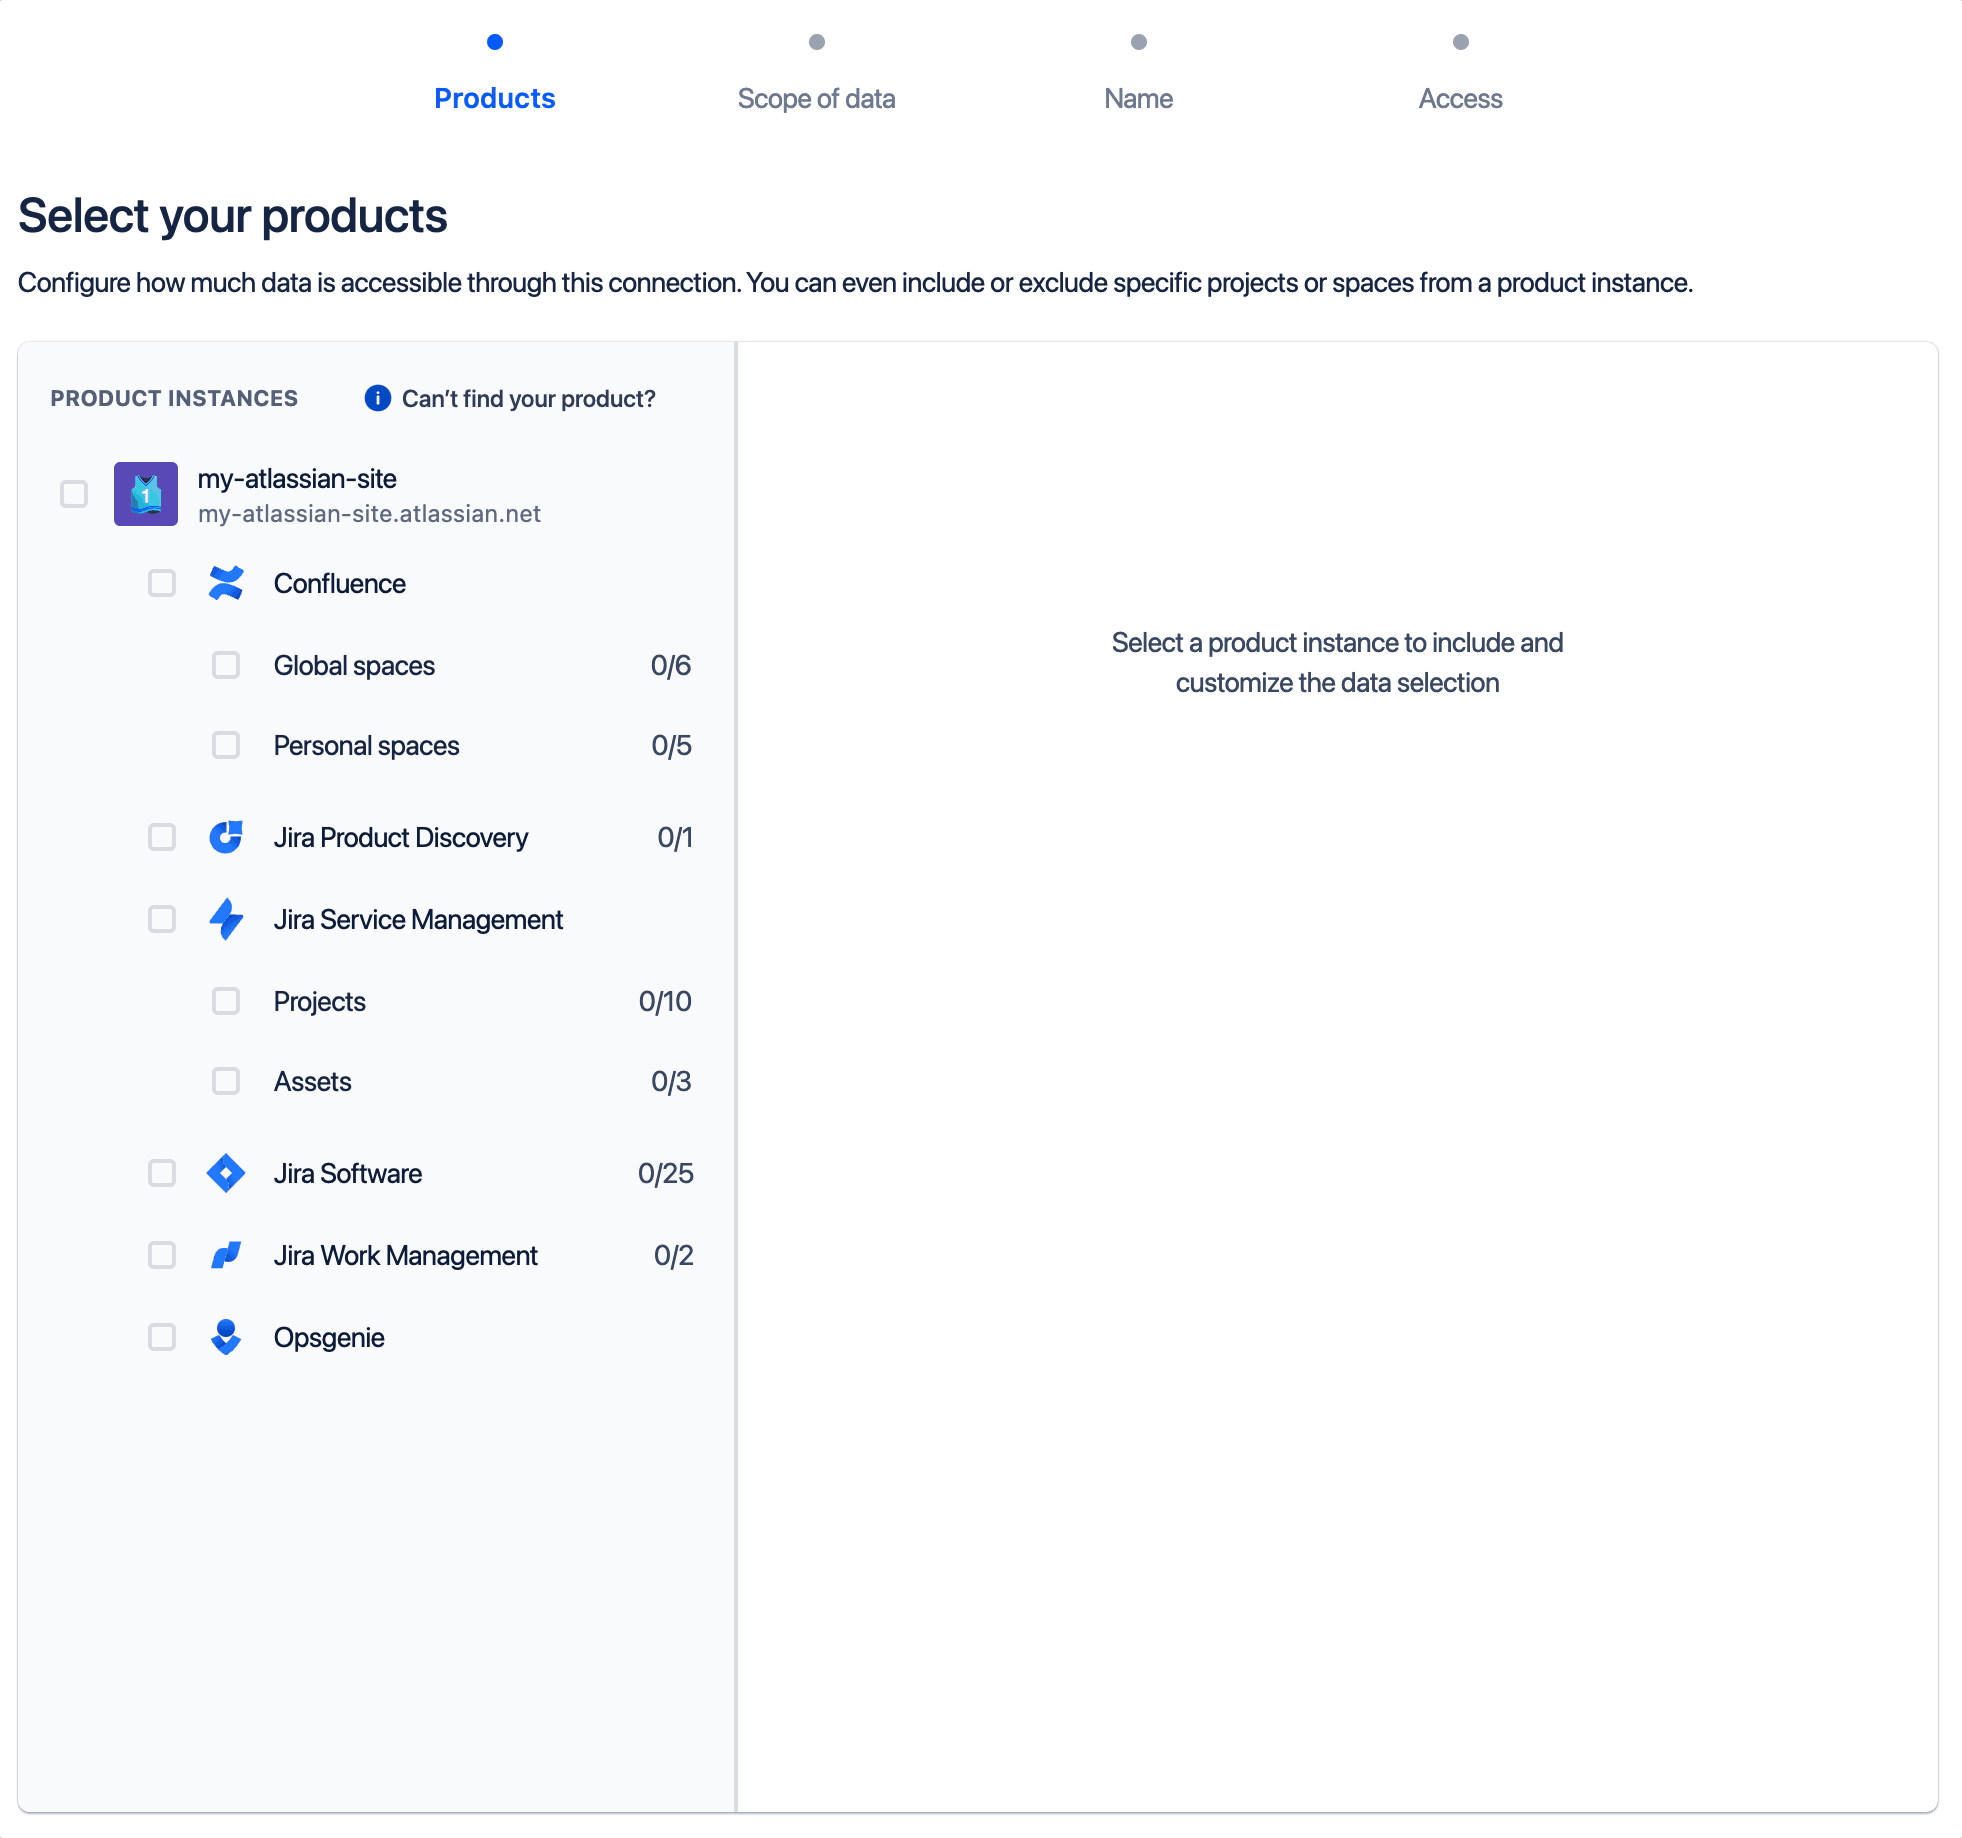Enable the Jira Software checkbox
Screen dimensions: 1962x1838
point(162,1173)
